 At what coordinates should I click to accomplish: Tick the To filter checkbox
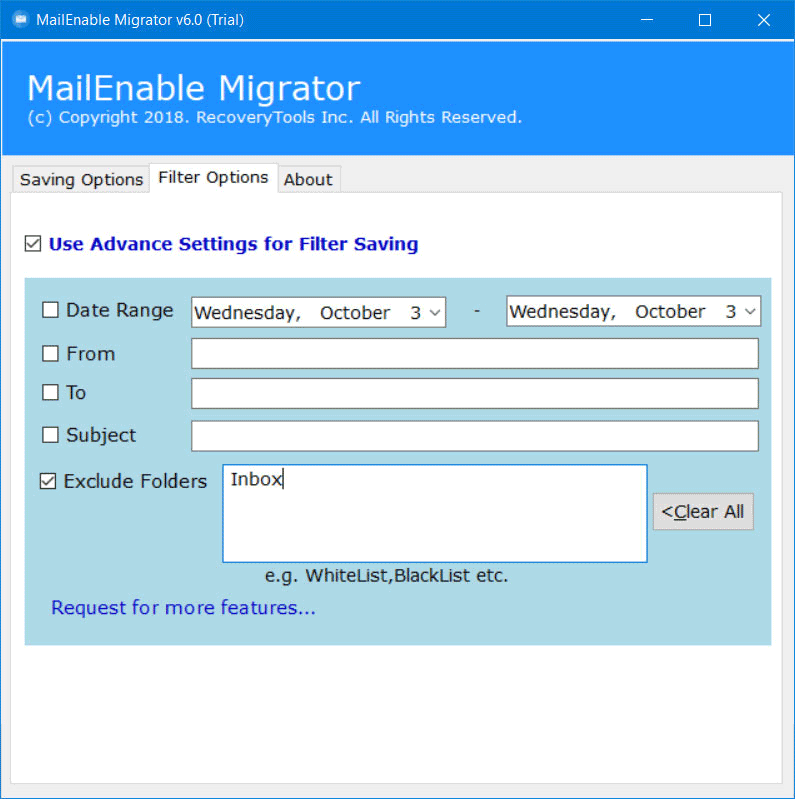(50, 392)
